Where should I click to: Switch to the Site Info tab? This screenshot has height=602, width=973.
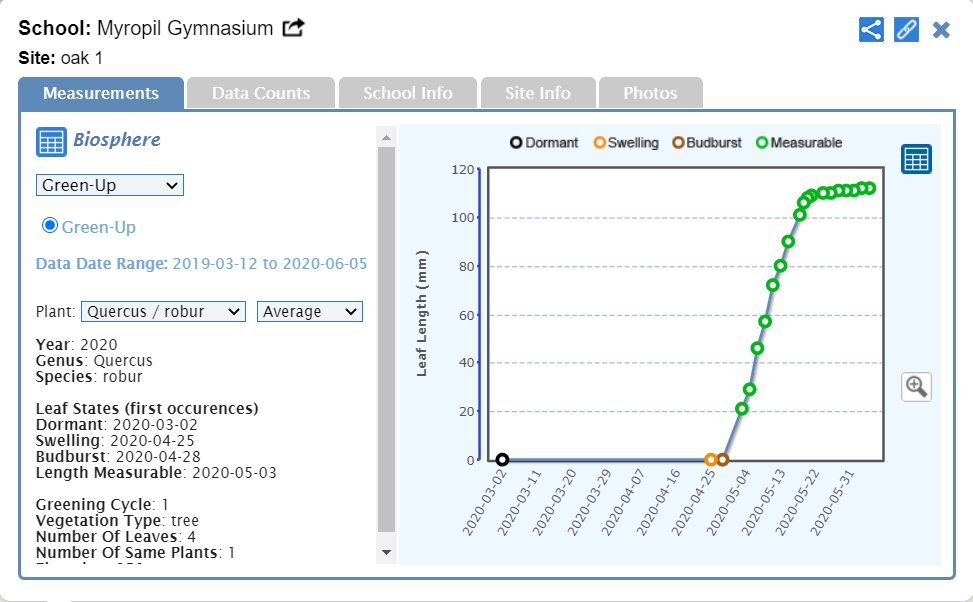(538, 93)
